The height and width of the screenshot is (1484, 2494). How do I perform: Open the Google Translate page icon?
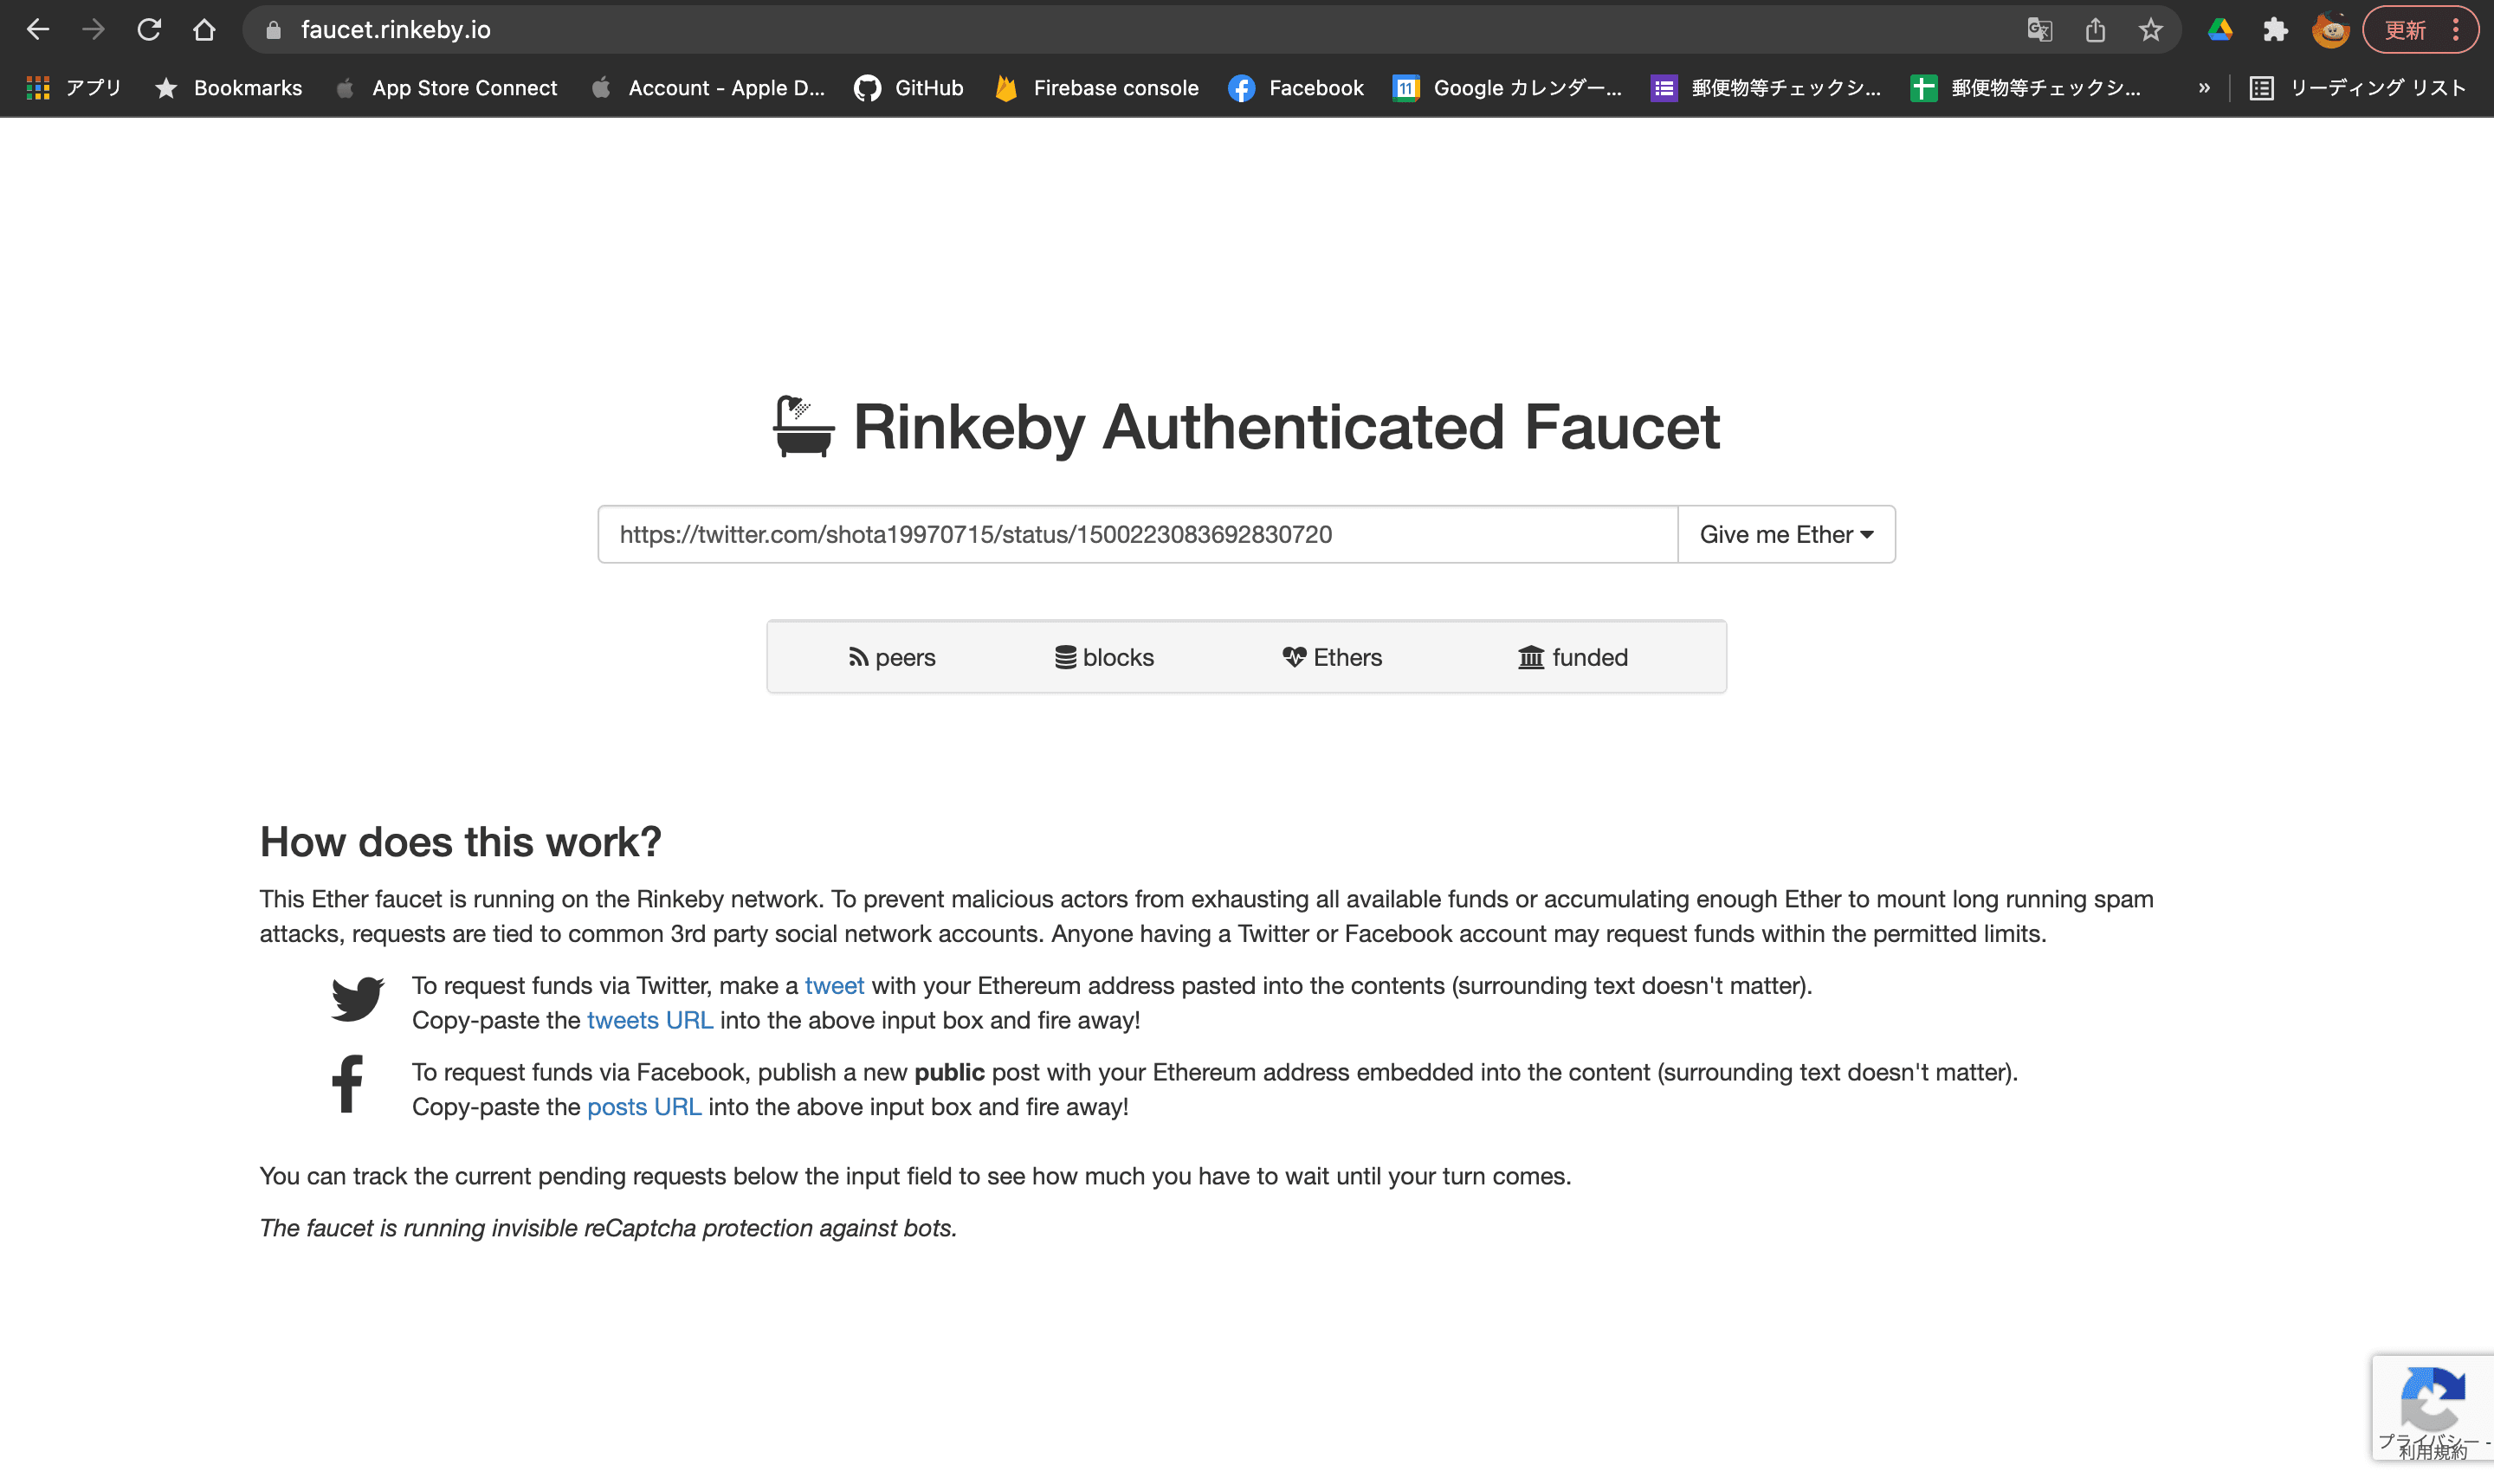click(2039, 30)
